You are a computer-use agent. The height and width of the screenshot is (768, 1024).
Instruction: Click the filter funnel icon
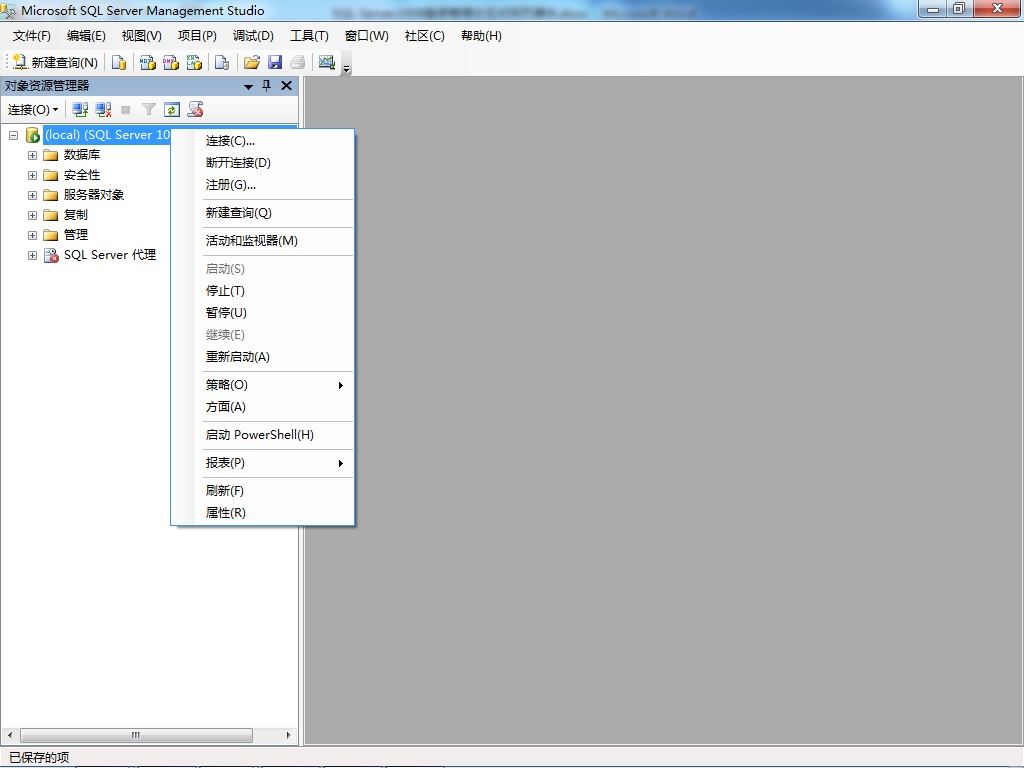coord(149,110)
